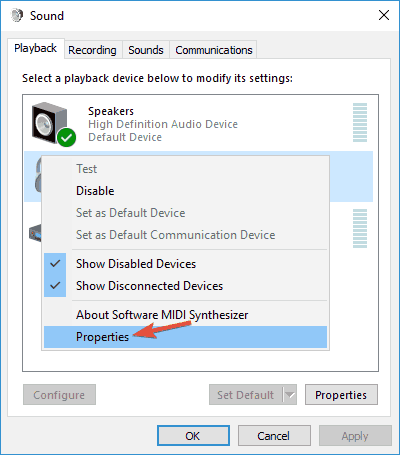Confirm with the OK button
This screenshot has width=400, height=455.
(193, 436)
